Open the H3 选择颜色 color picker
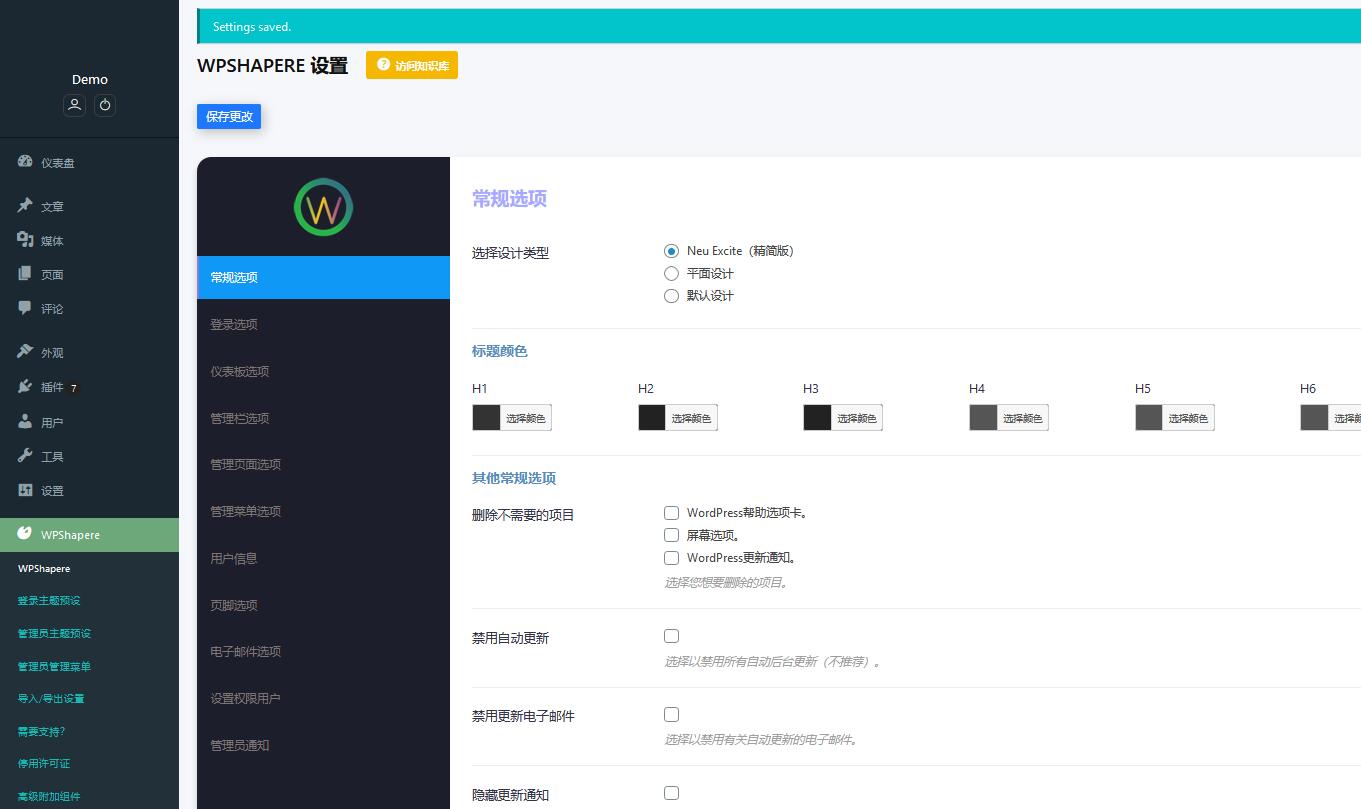The height and width of the screenshot is (809, 1361). click(856, 418)
